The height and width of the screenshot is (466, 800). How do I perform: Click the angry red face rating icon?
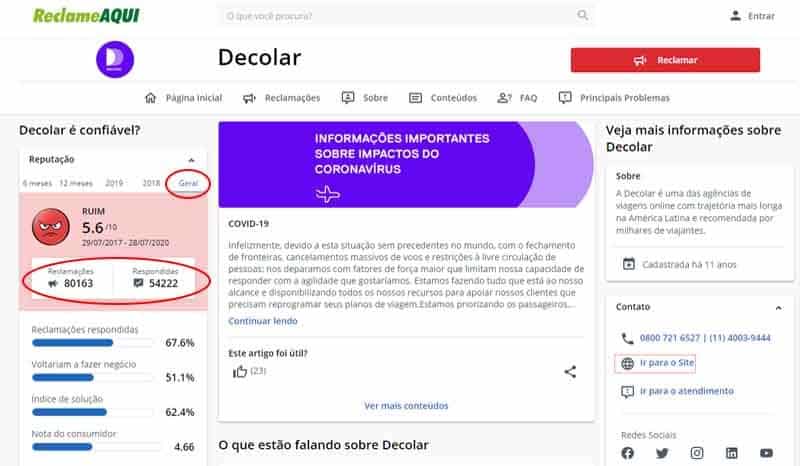point(51,227)
